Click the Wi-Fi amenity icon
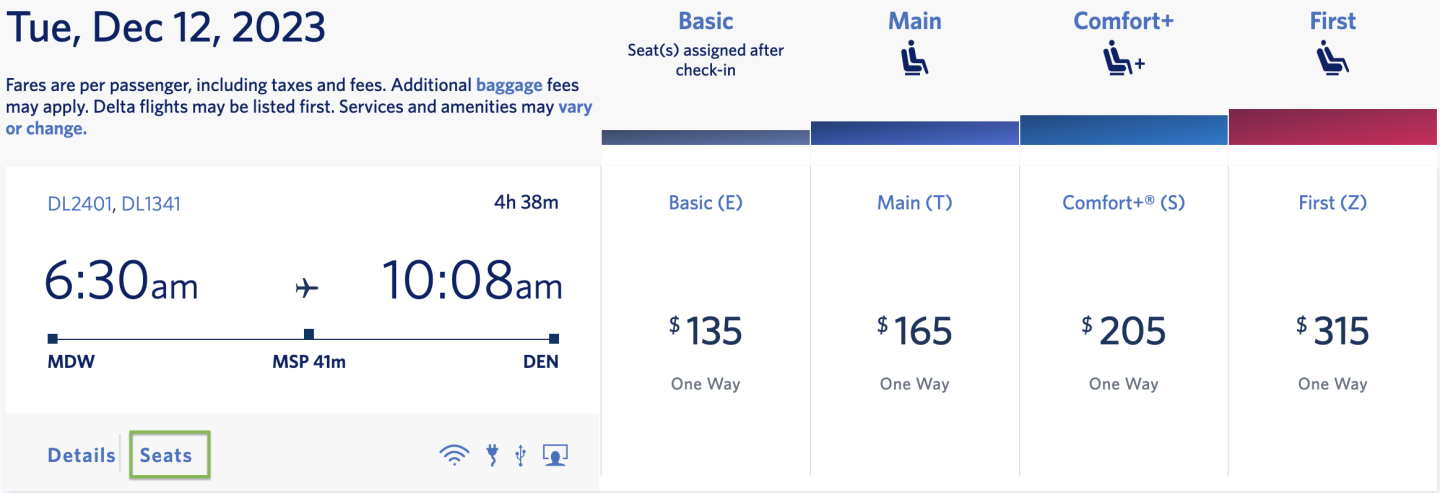Viewport: 1440px width, 493px height. 454,455
